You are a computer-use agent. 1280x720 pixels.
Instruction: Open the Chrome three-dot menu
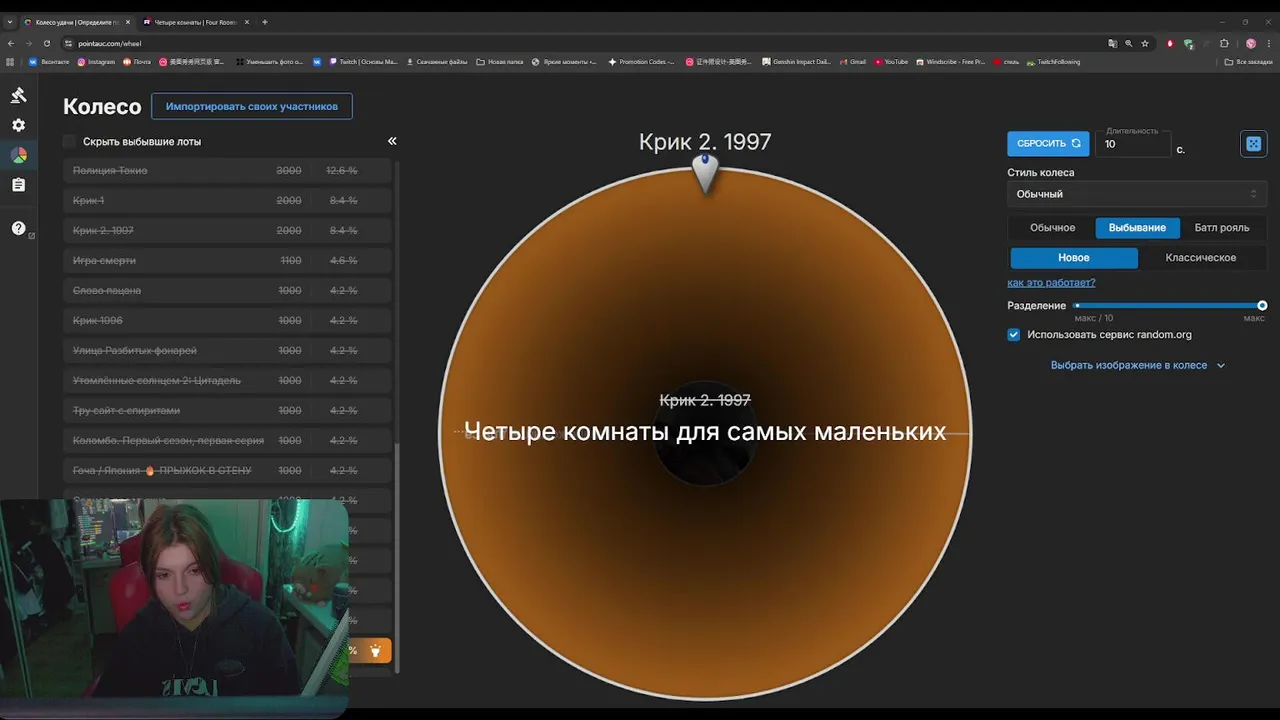(x=1268, y=43)
